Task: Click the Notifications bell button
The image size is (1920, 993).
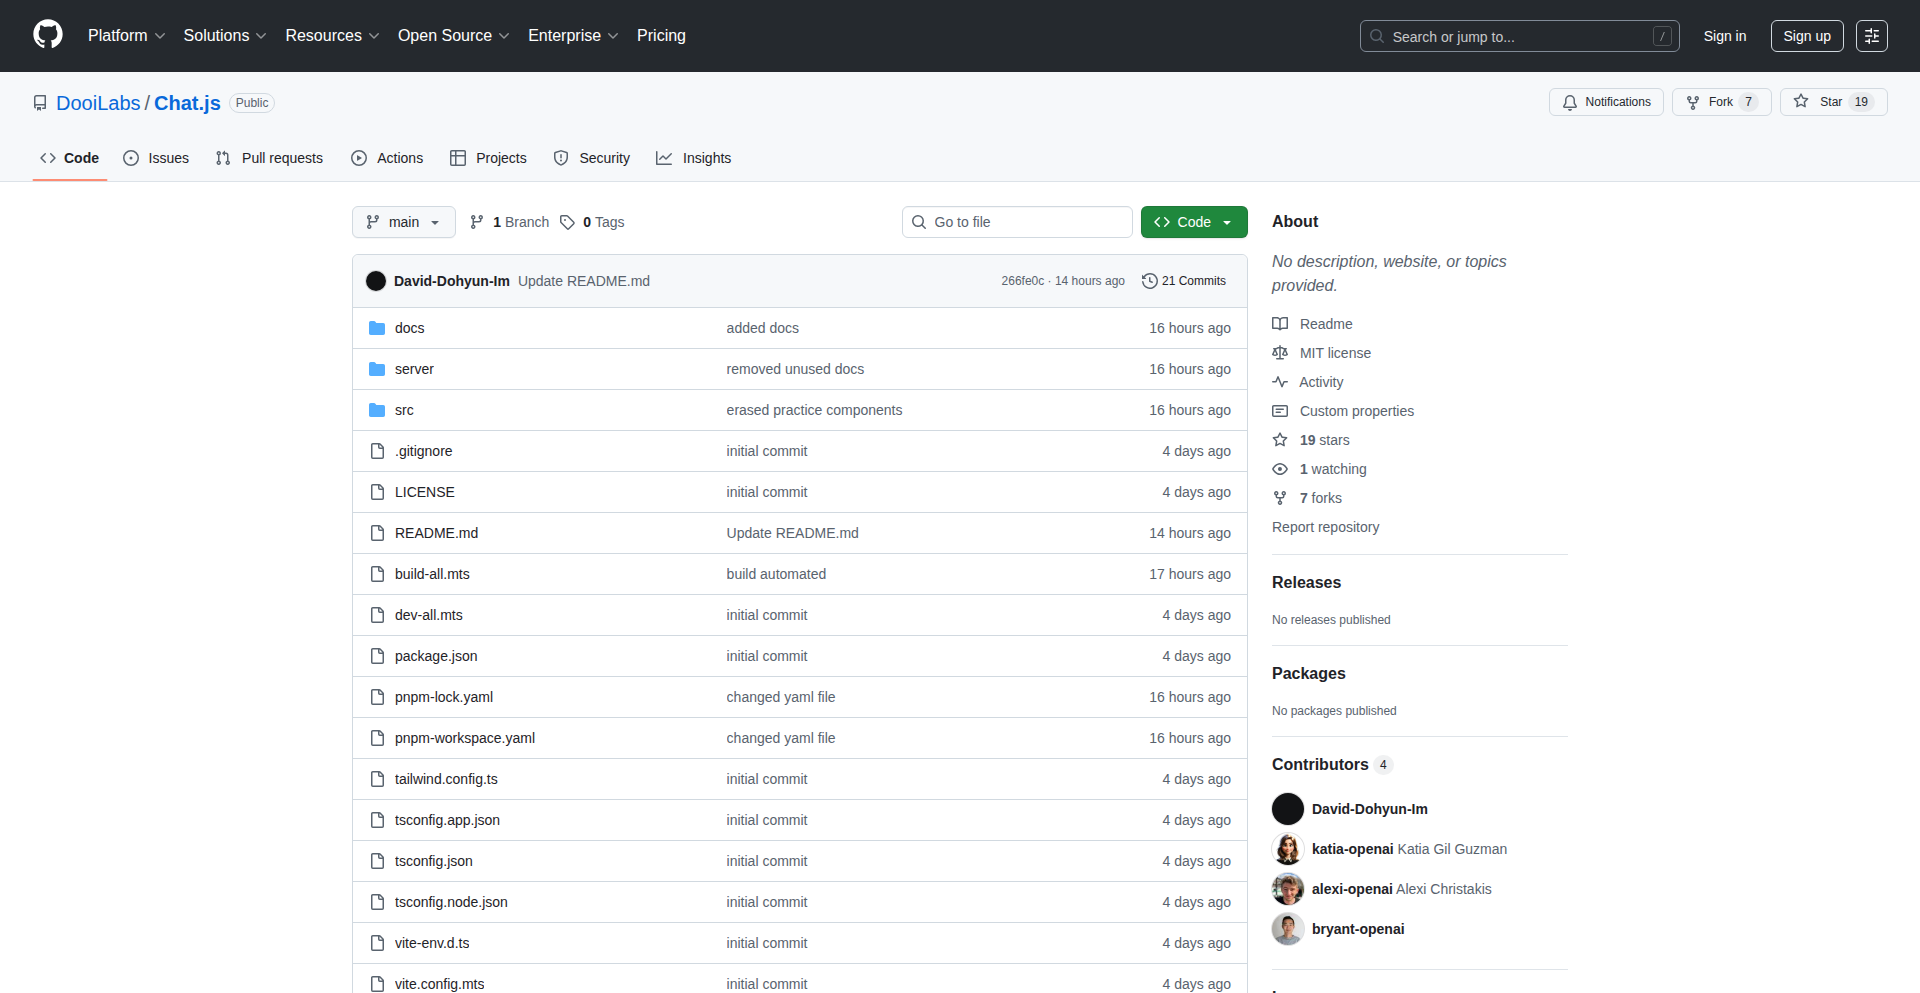Action: click(x=1606, y=102)
